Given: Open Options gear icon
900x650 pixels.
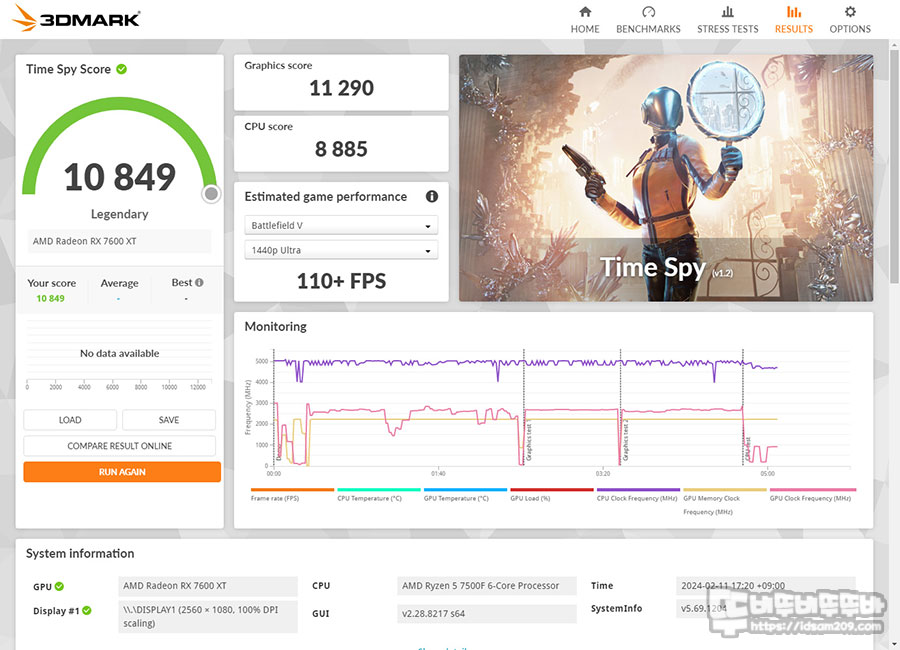Looking at the screenshot, I should click(850, 11).
